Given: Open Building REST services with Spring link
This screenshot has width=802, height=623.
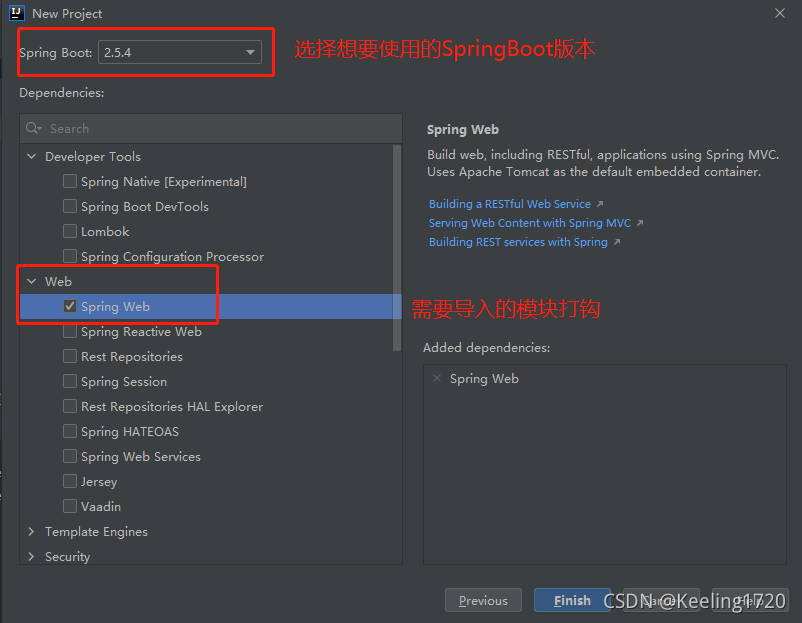Looking at the screenshot, I should [x=518, y=242].
